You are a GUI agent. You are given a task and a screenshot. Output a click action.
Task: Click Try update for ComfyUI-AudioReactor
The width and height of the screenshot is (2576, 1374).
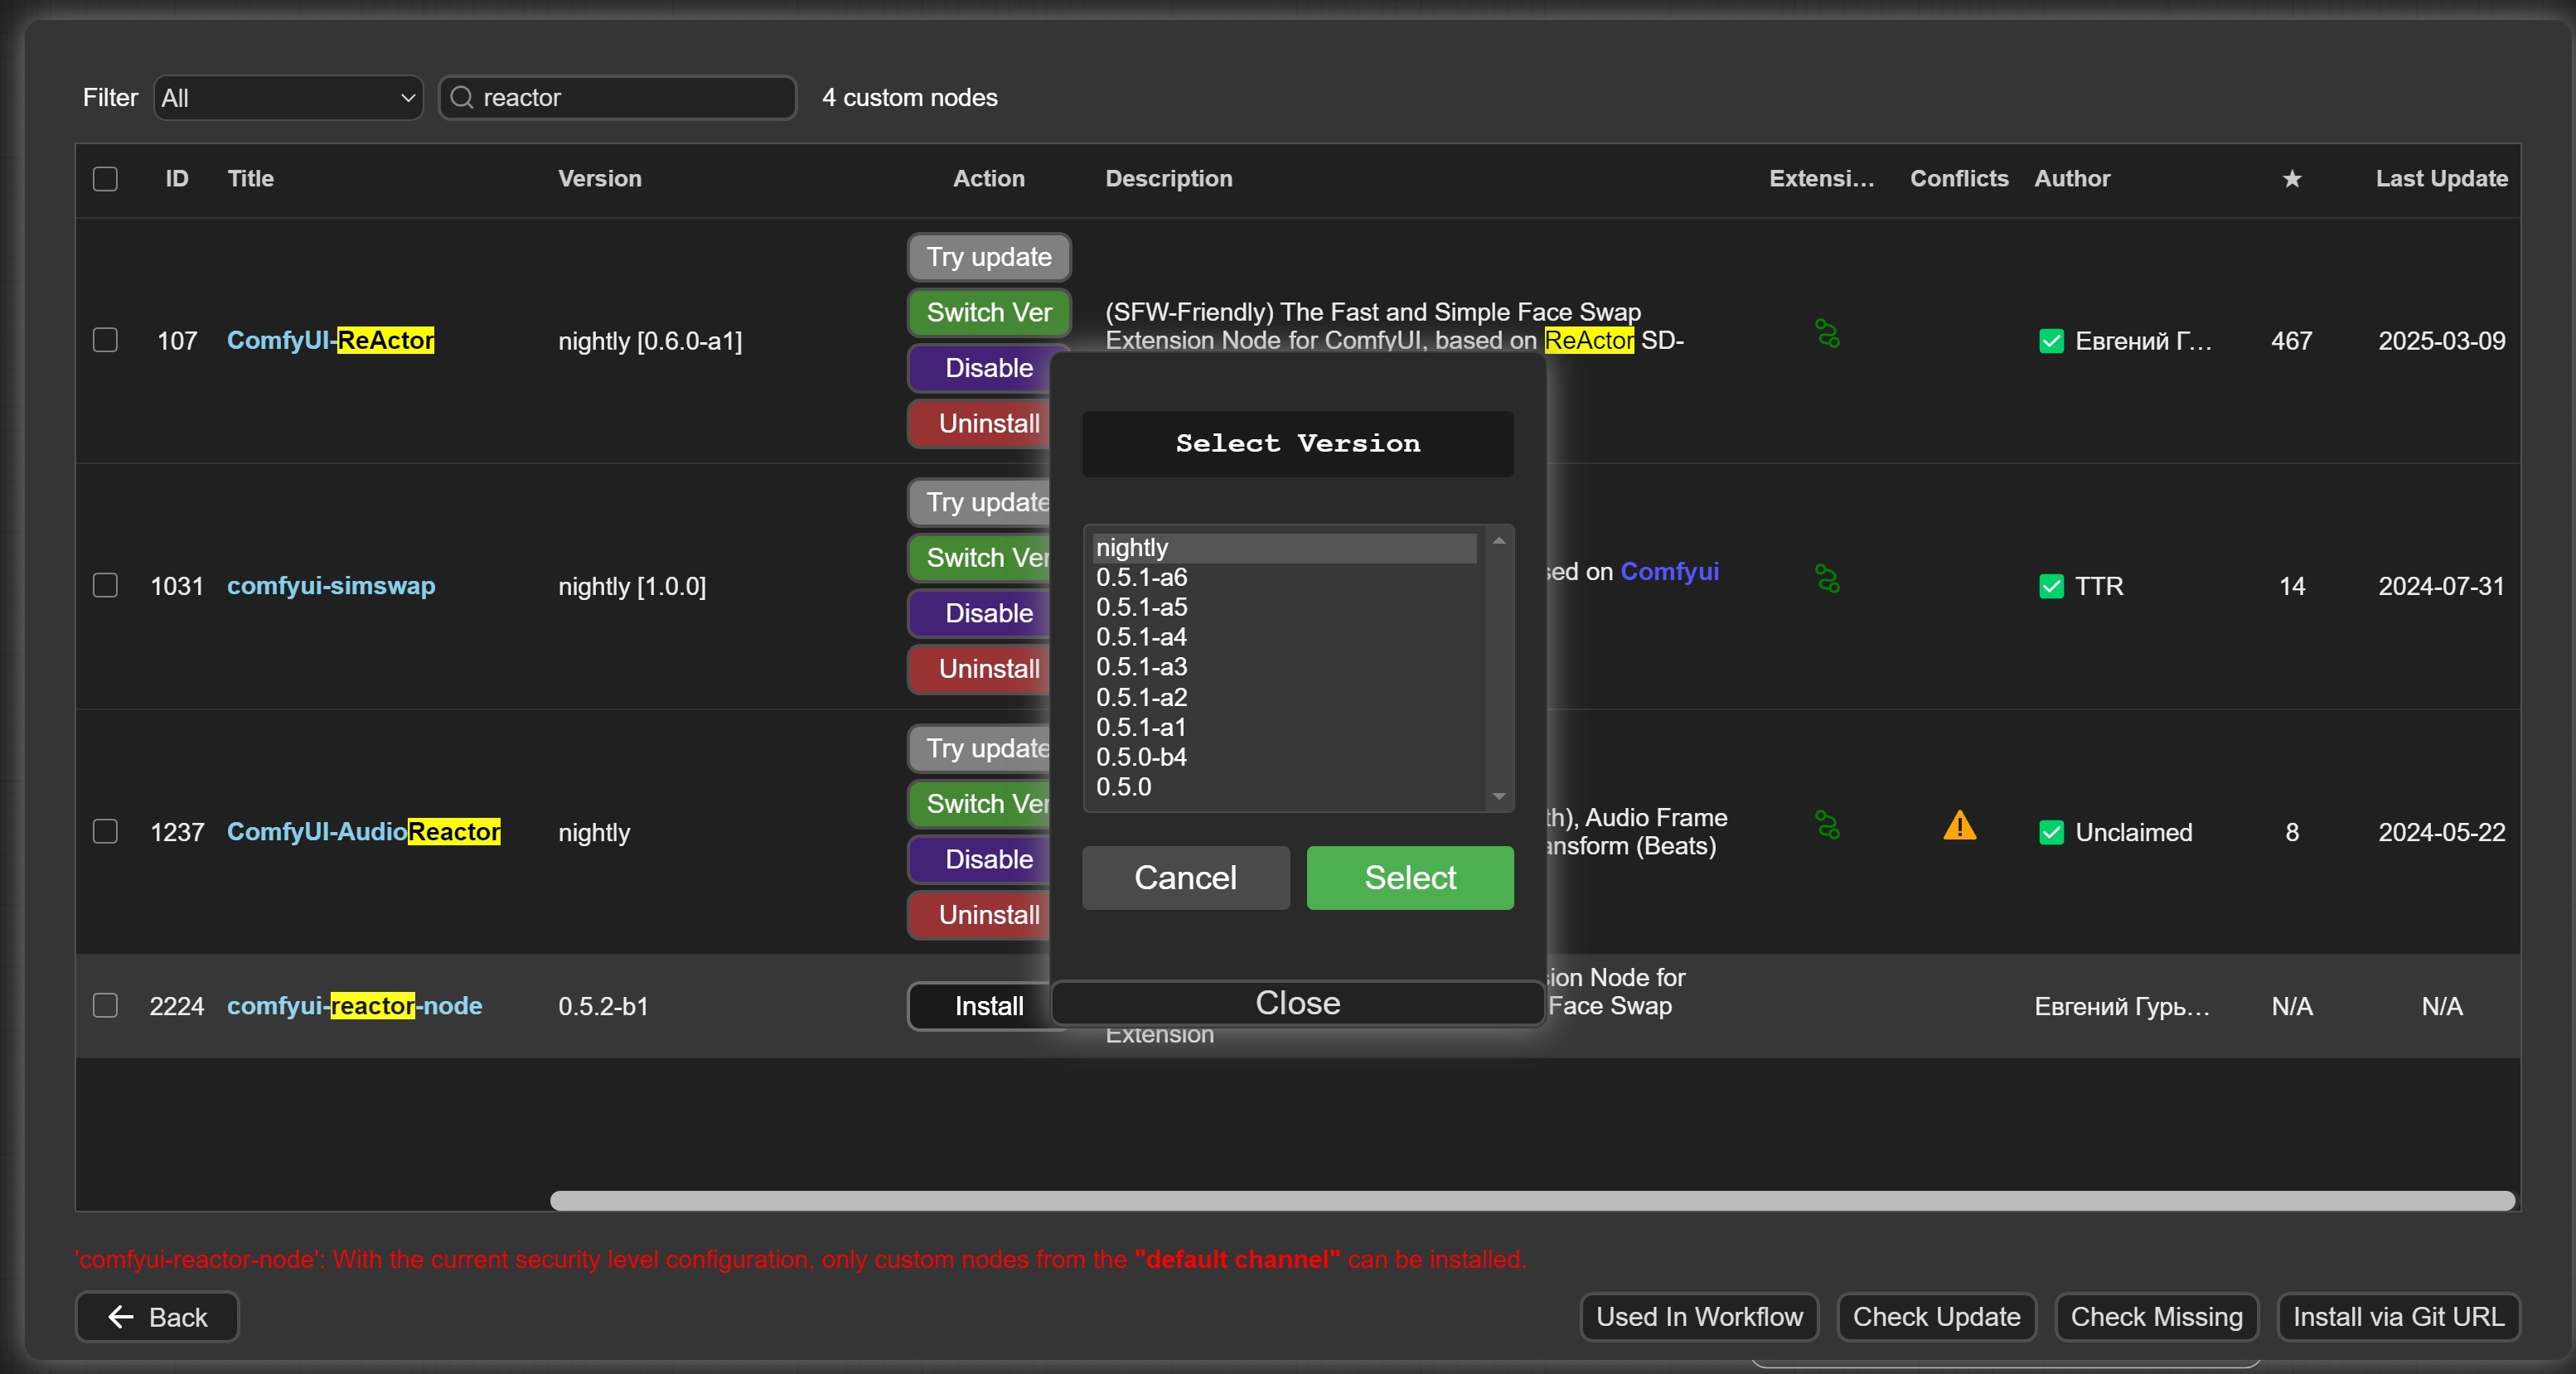tap(980, 748)
